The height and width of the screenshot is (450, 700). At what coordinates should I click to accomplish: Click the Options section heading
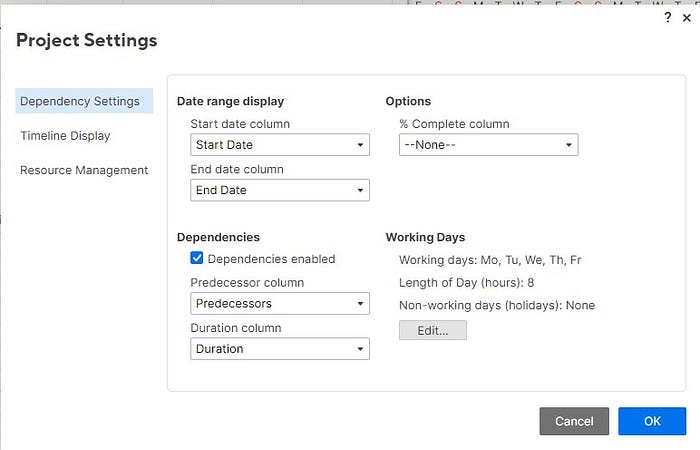[x=408, y=101]
